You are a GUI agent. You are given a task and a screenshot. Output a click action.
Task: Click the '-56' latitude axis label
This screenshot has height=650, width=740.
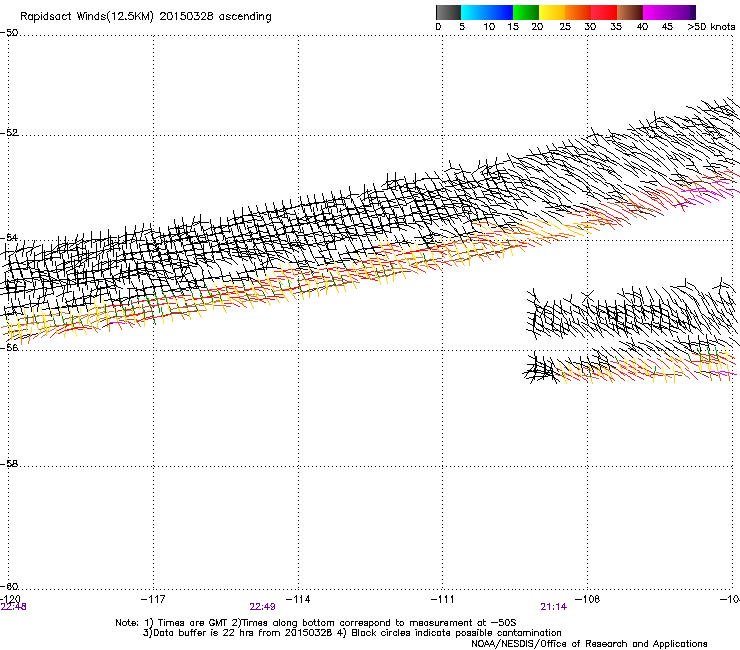pos(9,347)
